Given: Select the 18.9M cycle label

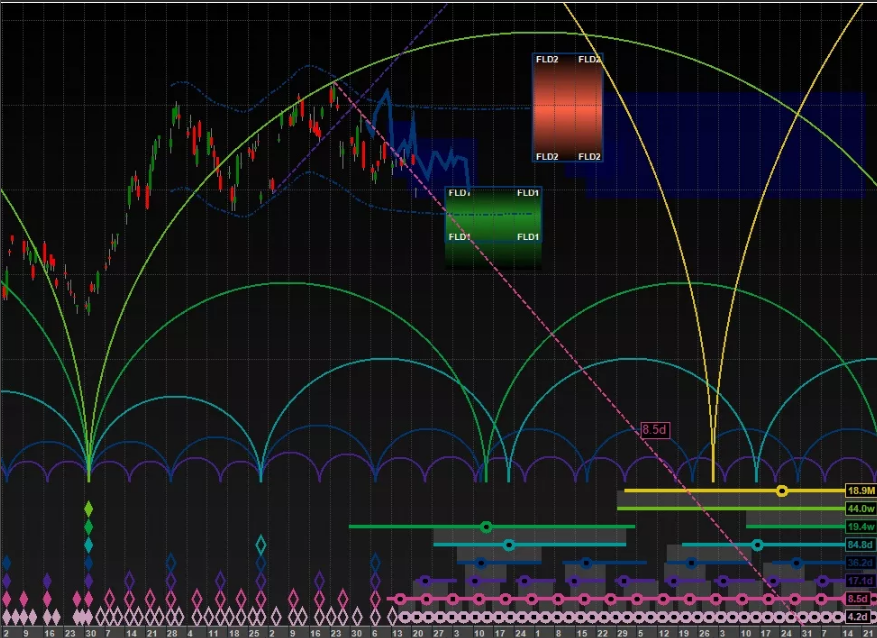Looking at the screenshot, I should [861, 491].
